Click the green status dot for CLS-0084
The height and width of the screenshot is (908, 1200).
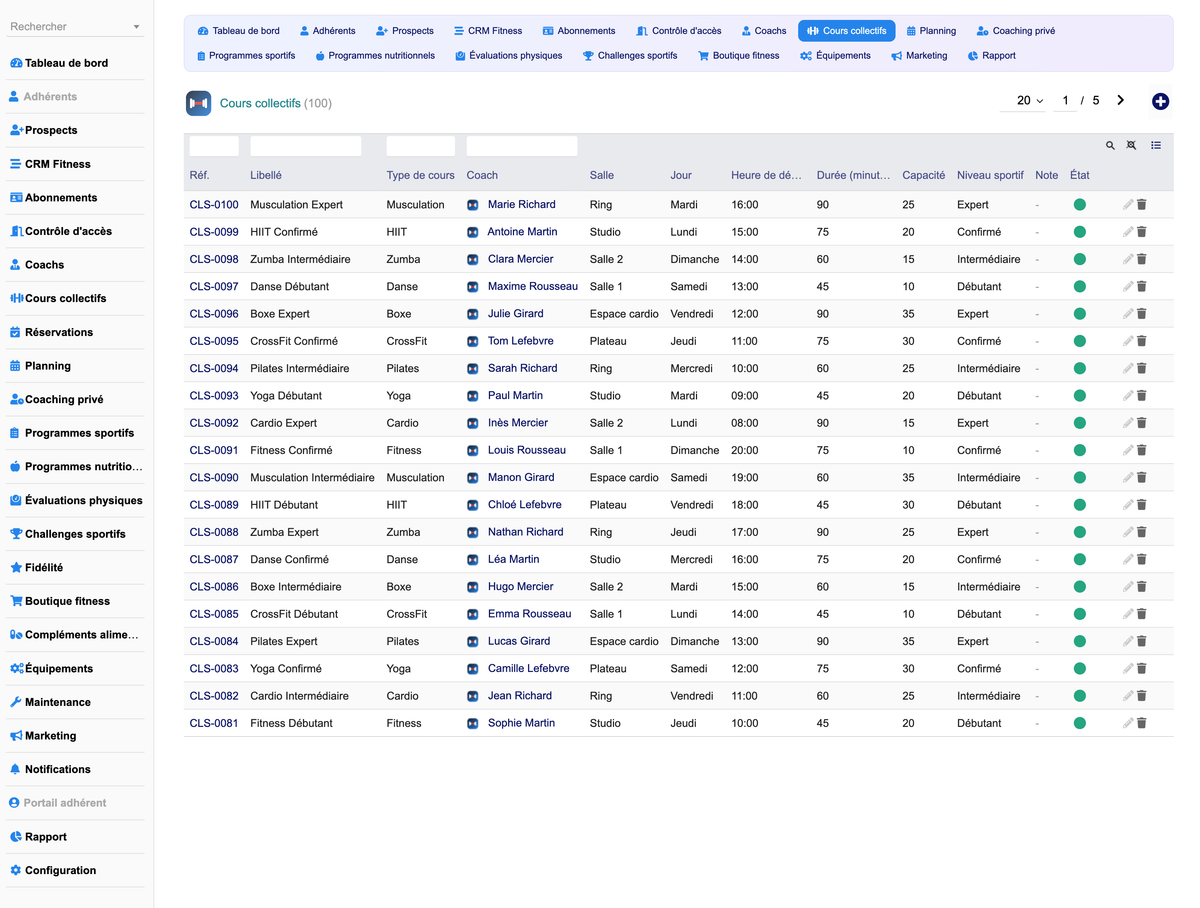point(1080,641)
